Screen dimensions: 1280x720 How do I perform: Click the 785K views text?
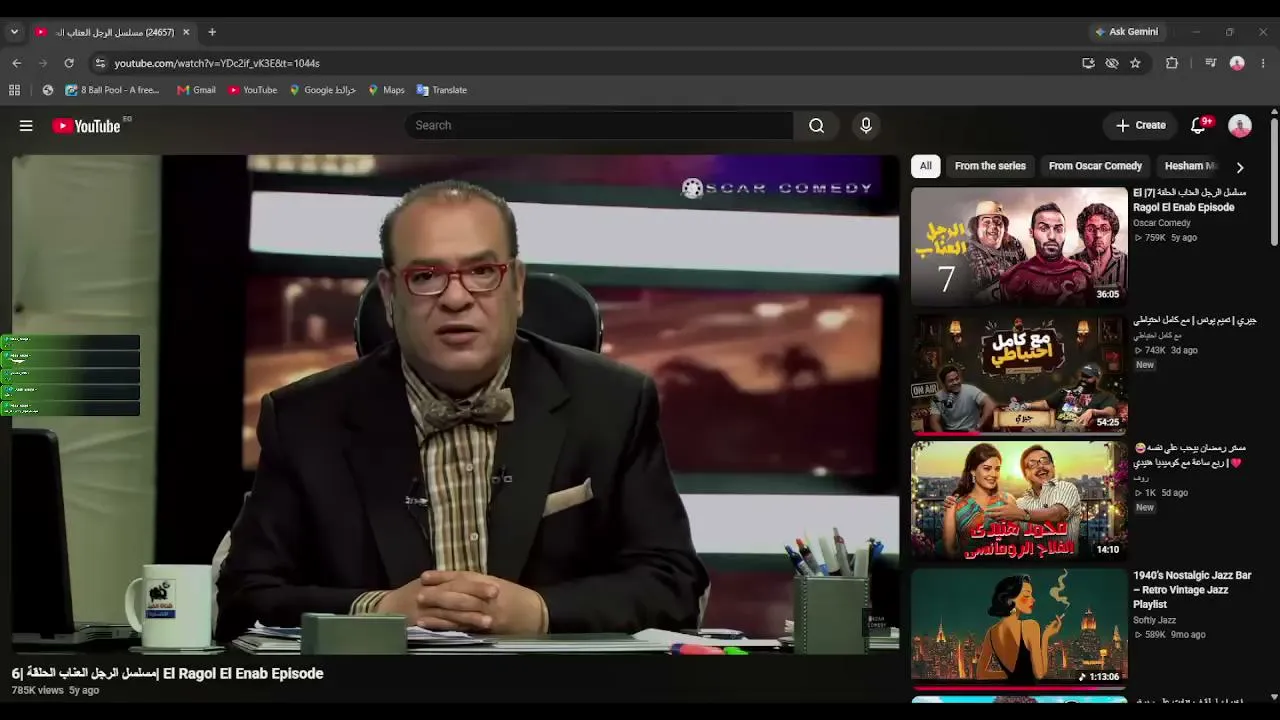pos(38,690)
